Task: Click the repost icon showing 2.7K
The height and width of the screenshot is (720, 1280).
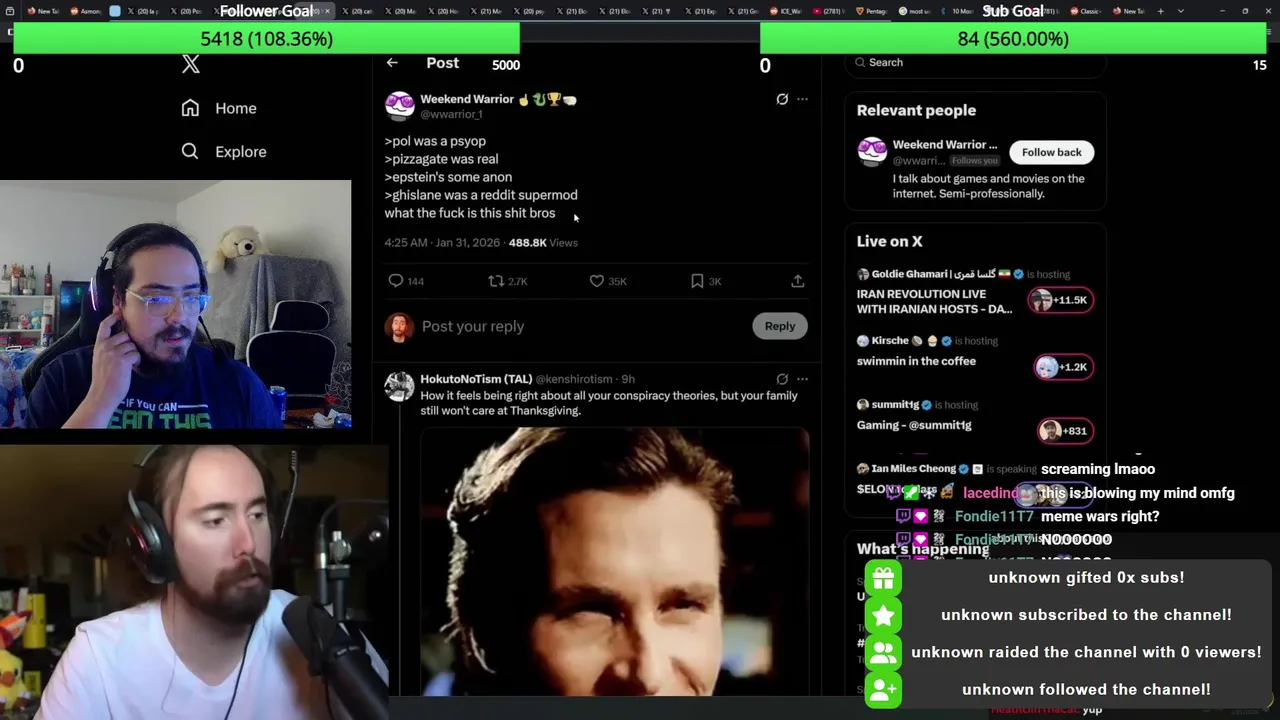Action: point(496,281)
